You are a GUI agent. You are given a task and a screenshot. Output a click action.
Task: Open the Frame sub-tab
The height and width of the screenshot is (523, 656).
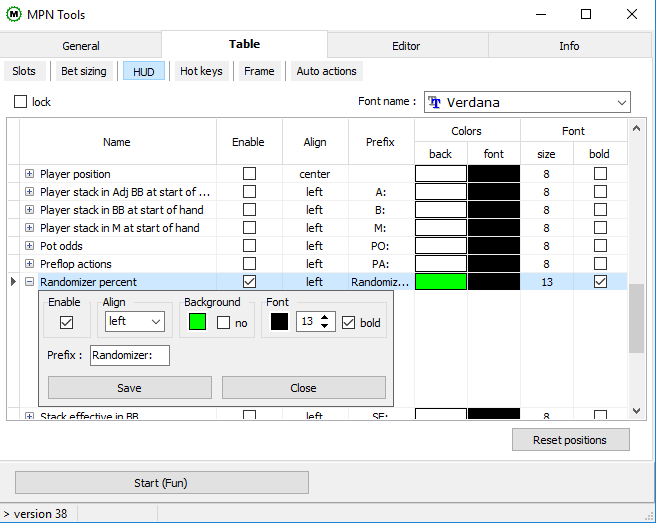pyautogui.click(x=259, y=71)
